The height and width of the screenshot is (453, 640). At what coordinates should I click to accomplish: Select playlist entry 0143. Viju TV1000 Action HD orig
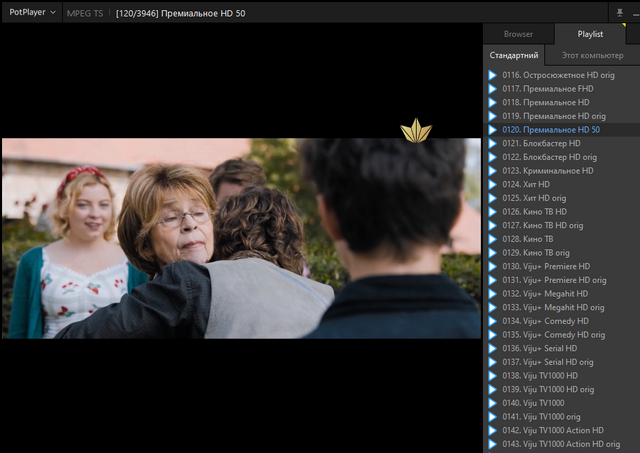coord(562,444)
